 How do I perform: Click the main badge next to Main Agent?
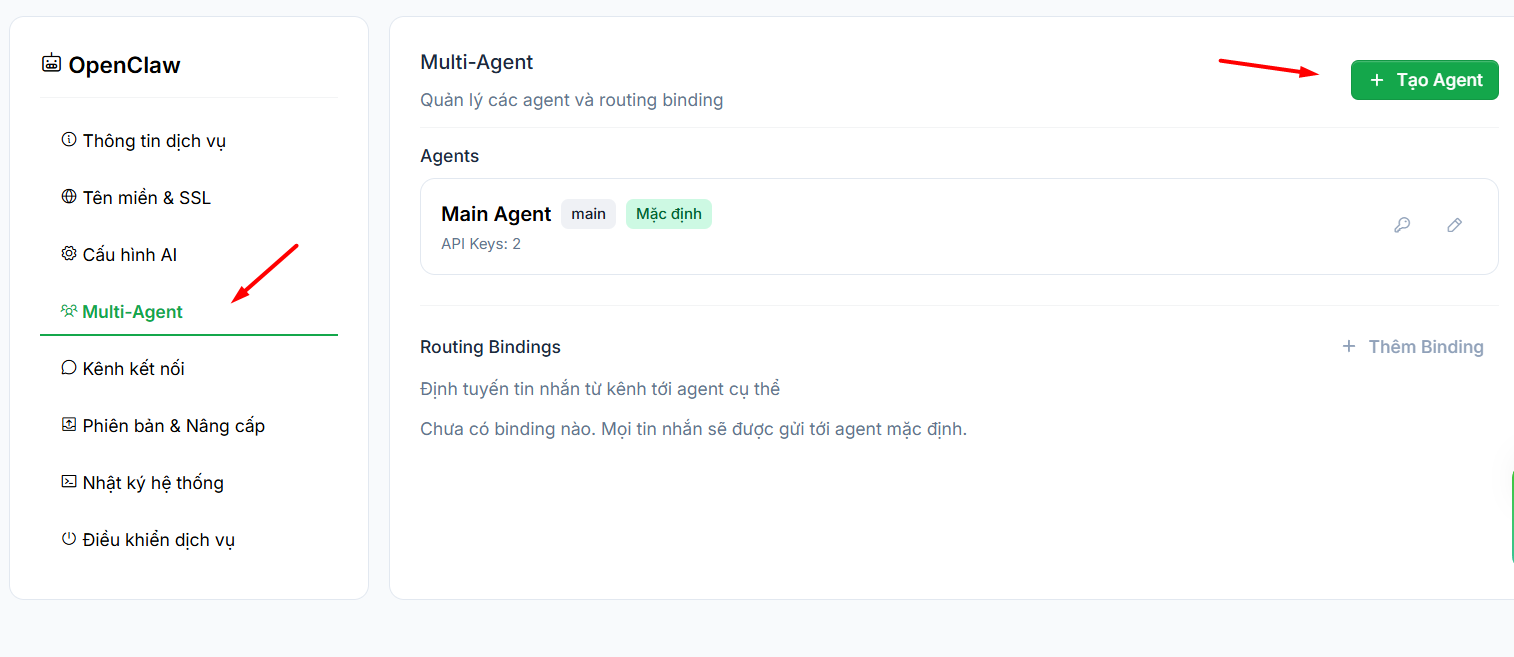(588, 213)
